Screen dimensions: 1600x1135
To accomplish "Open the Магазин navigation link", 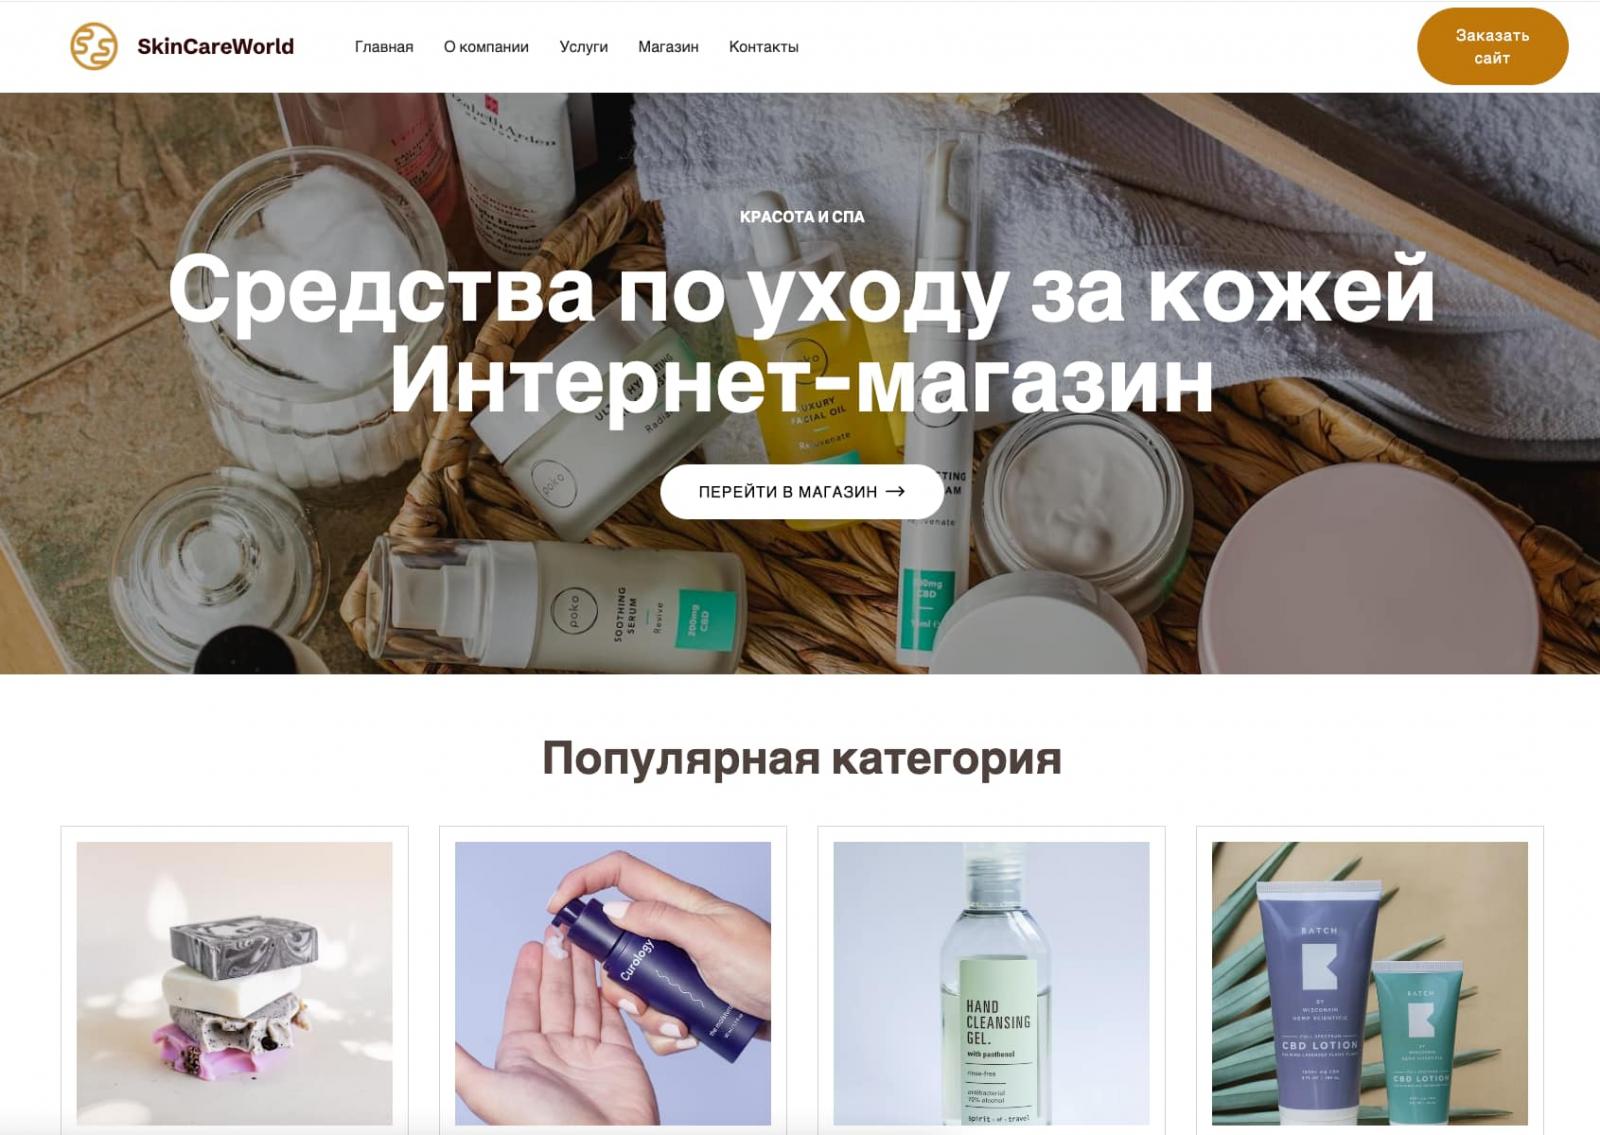I will tap(668, 47).
